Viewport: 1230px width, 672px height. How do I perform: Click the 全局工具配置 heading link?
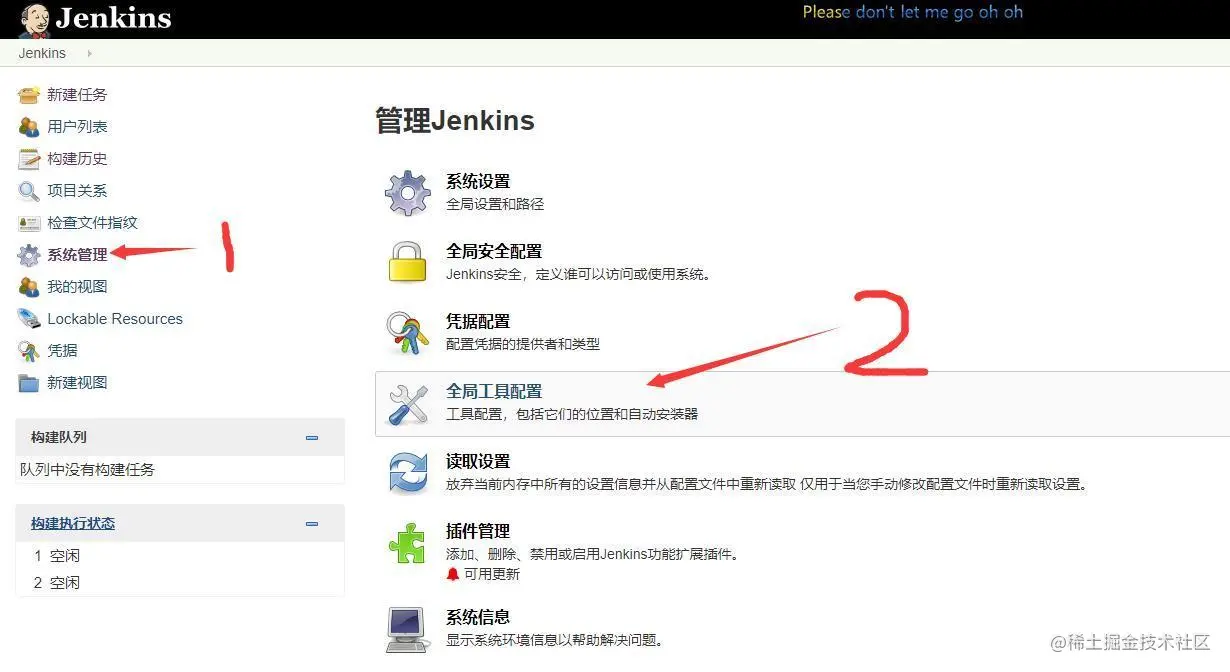tap(494, 392)
